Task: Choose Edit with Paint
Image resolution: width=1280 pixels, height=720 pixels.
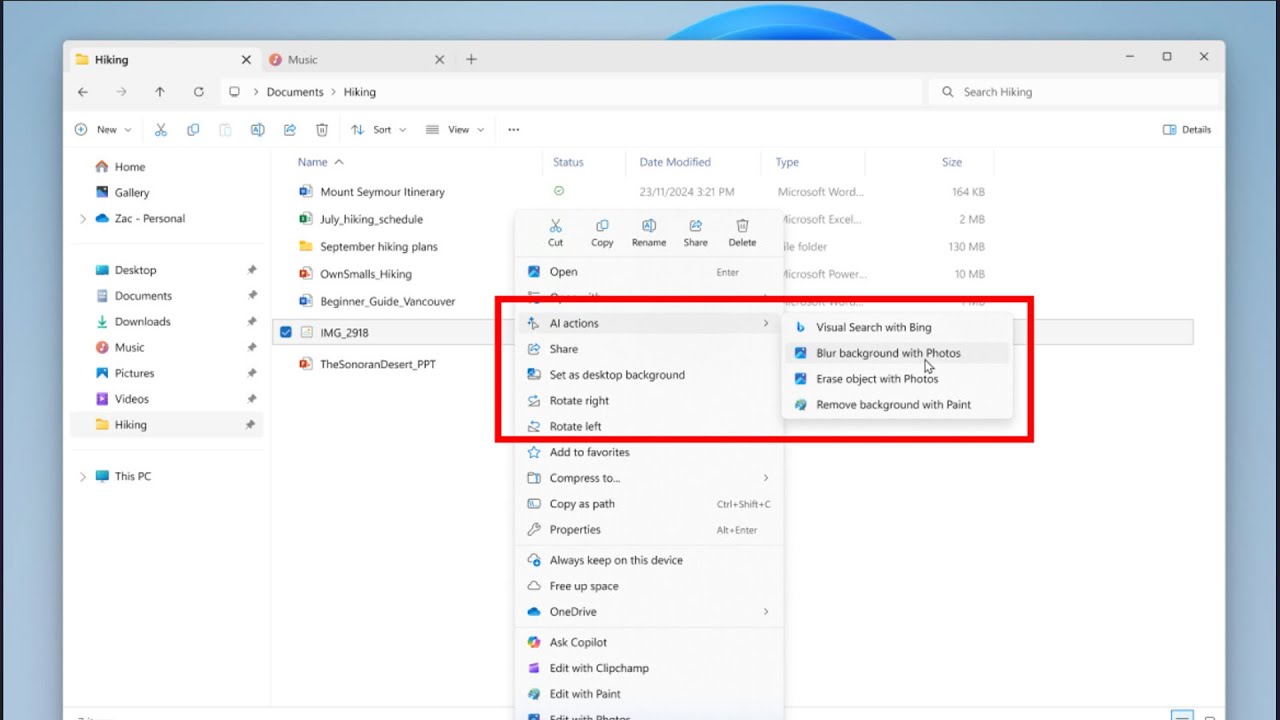Action: tap(647, 694)
